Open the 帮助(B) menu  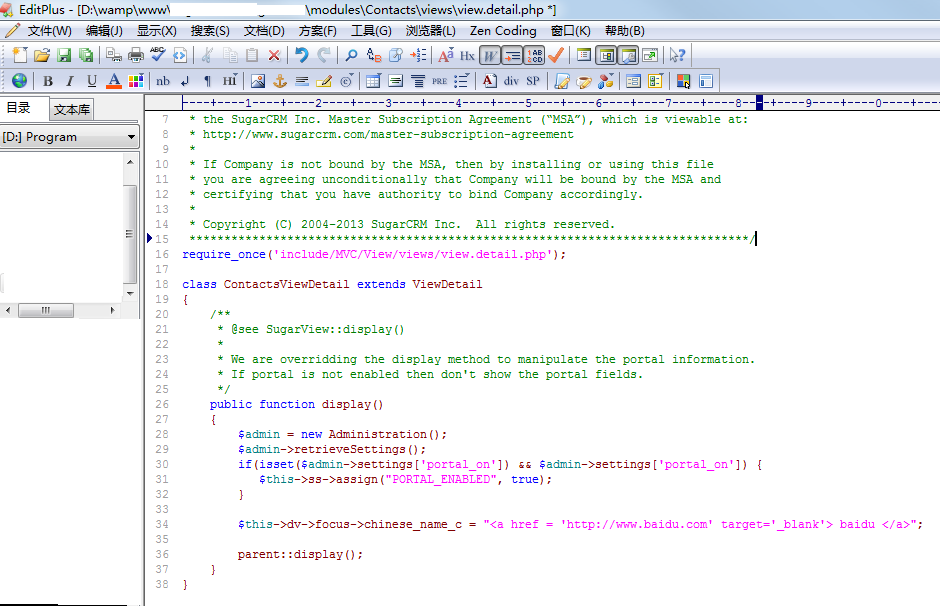(x=625, y=31)
